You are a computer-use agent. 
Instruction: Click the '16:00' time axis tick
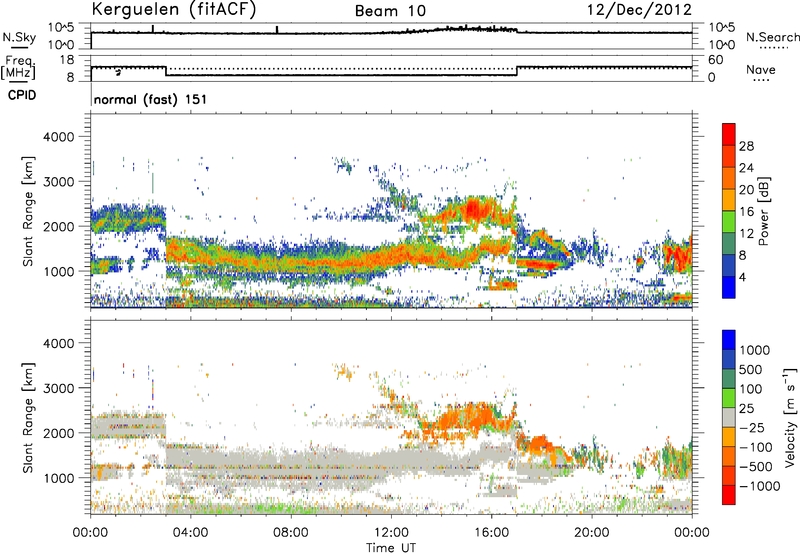pyautogui.click(x=491, y=533)
